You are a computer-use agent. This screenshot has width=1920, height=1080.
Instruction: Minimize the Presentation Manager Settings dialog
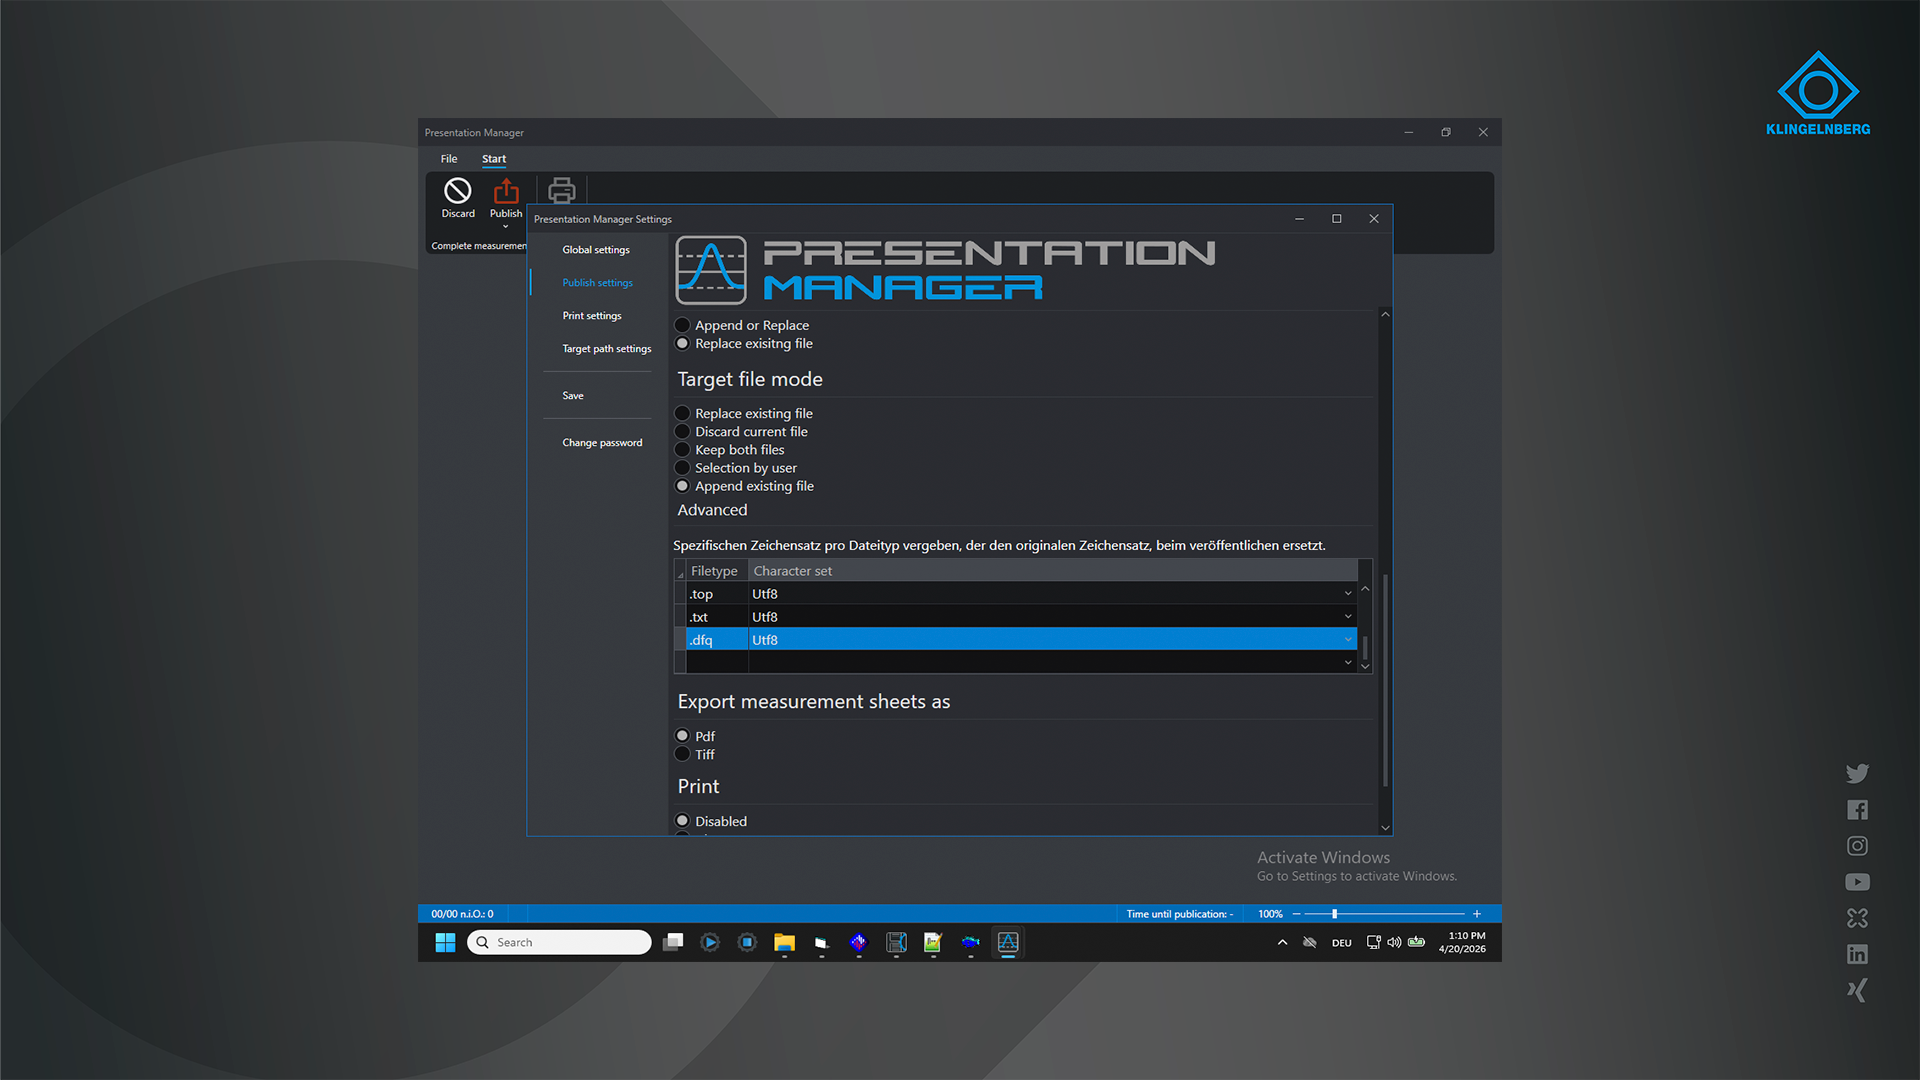1299,219
